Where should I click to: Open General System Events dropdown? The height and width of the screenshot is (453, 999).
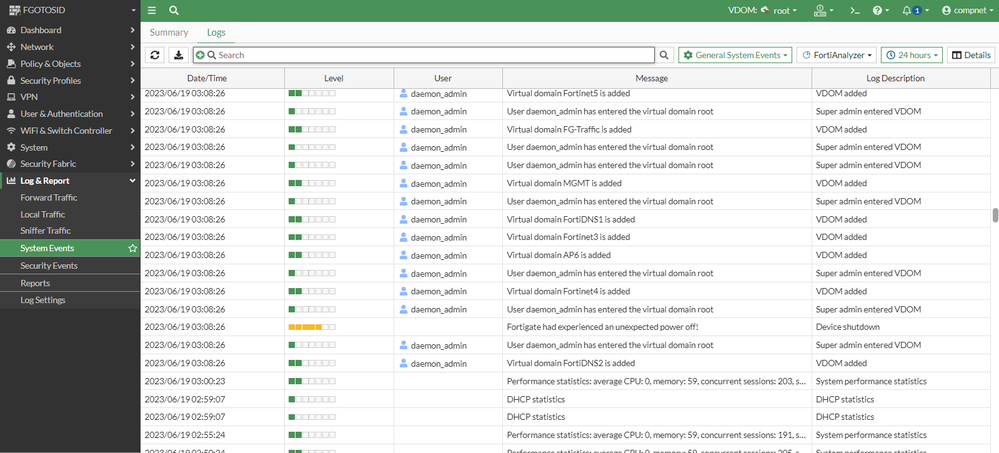[x=735, y=55]
